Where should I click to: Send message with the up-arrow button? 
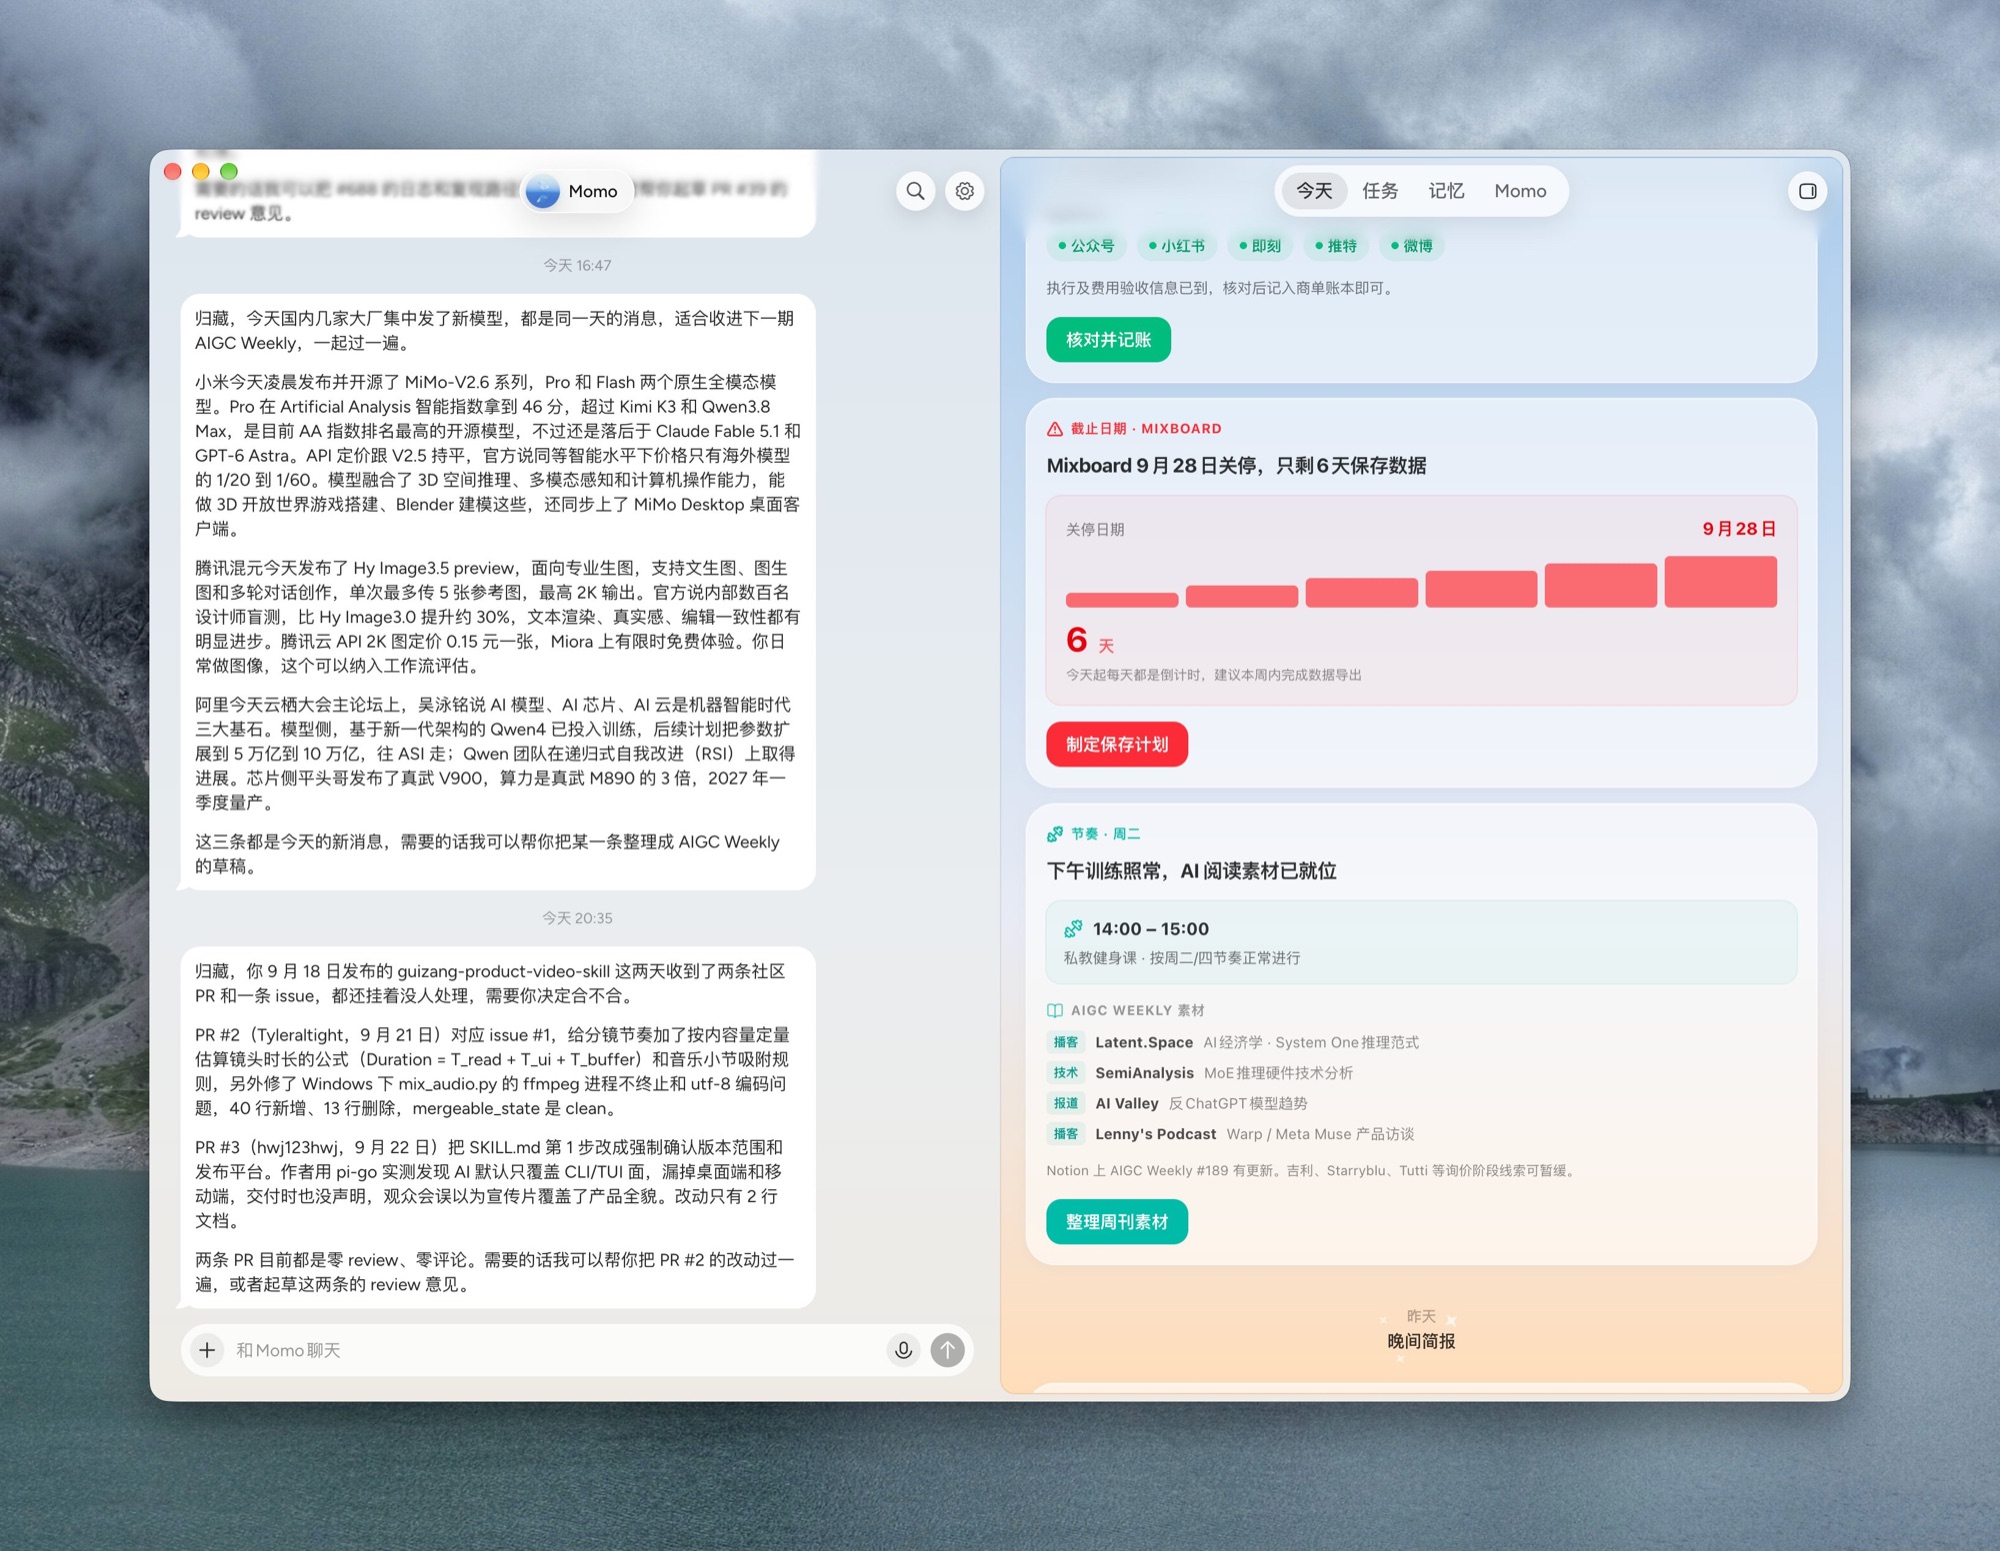[947, 1350]
